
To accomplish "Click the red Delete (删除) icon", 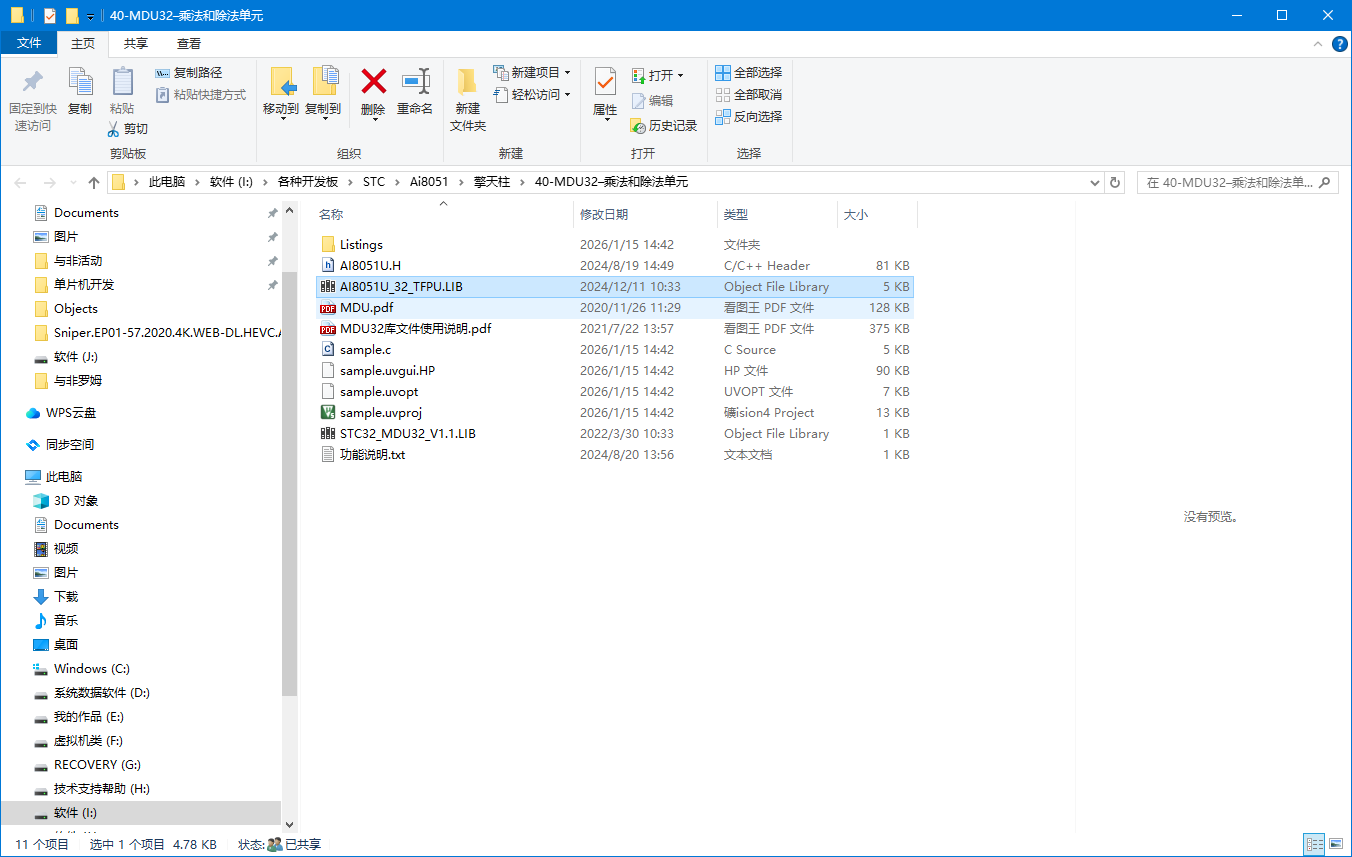I will (x=374, y=81).
